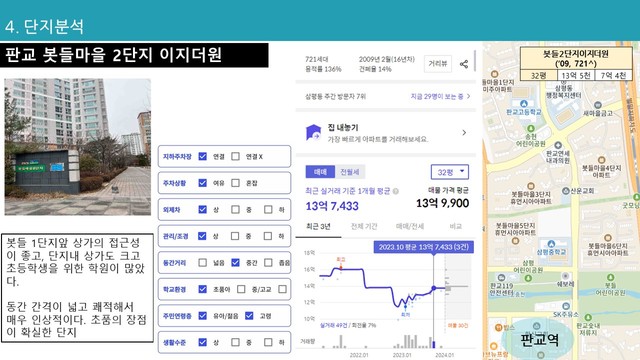Expand the 집 내놓기 chevron arrow

[x=464, y=133]
